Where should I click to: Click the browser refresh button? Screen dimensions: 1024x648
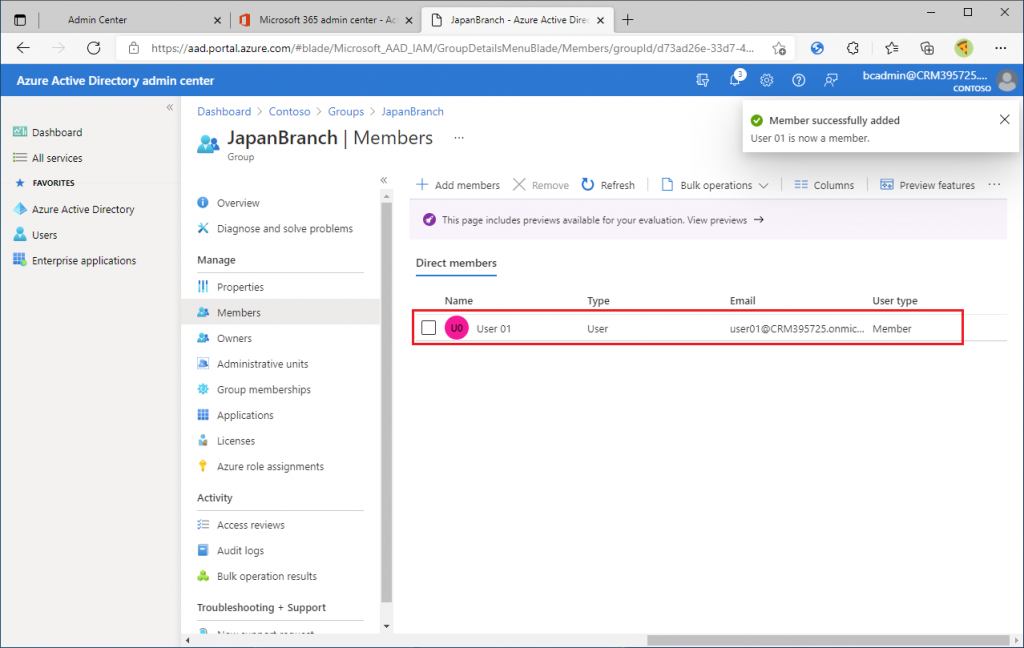(94, 48)
